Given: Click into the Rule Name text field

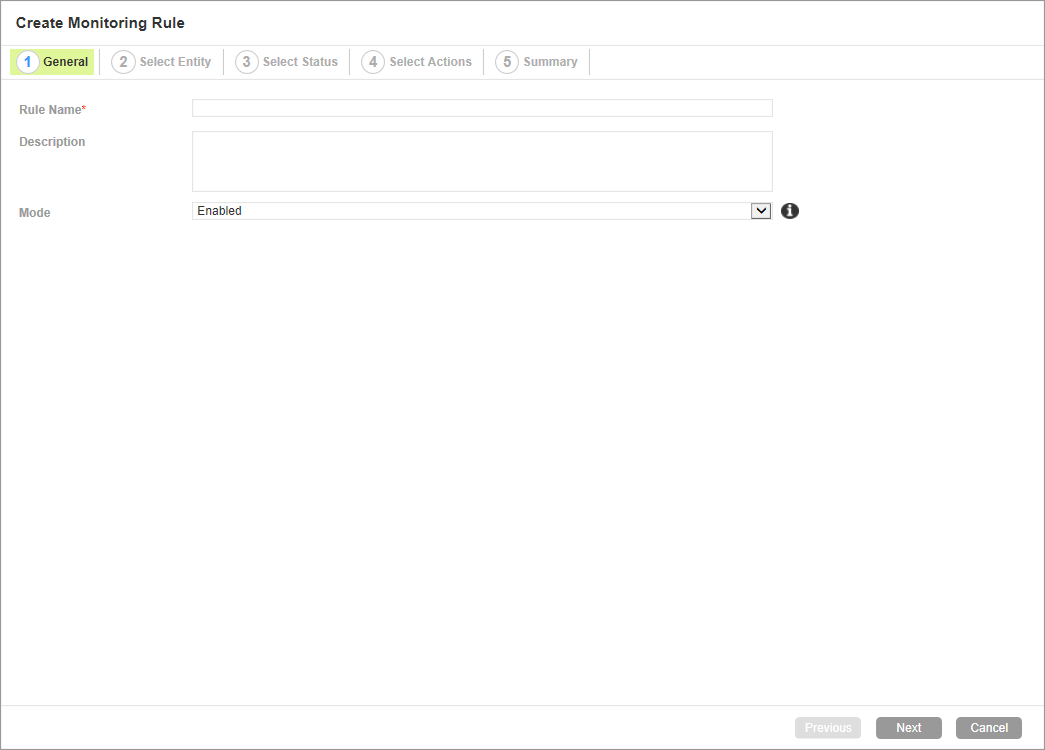Looking at the screenshot, I should click(482, 108).
